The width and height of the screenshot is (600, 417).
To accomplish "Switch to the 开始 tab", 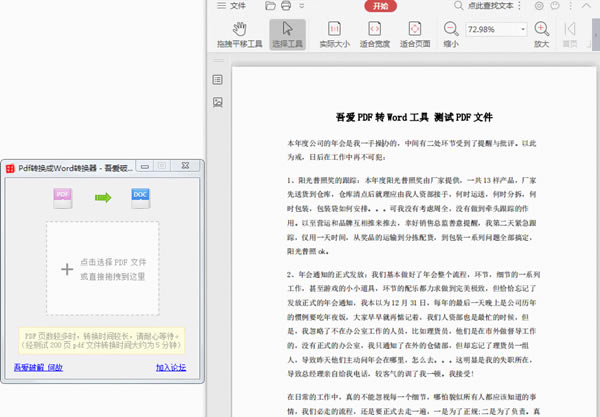I will click(380, 6).
